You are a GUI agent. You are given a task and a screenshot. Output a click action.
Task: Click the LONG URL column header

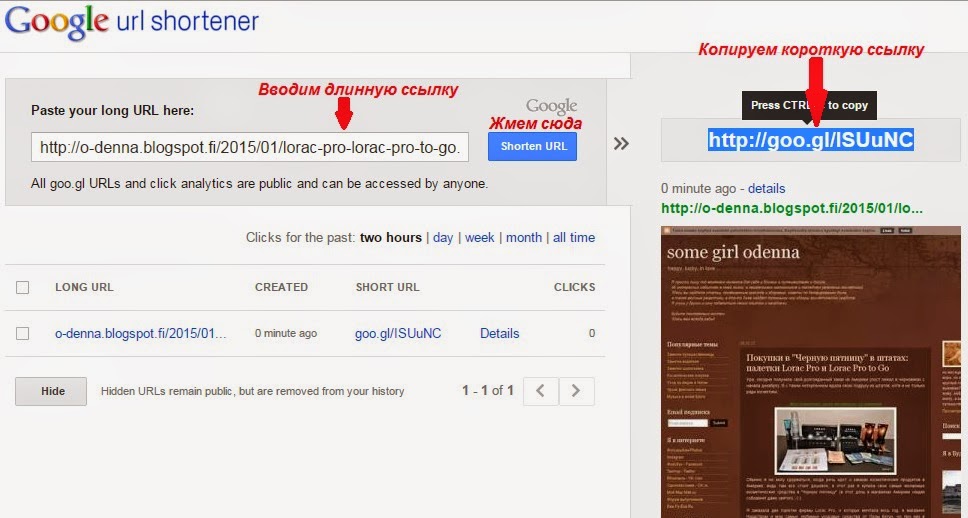84,287
